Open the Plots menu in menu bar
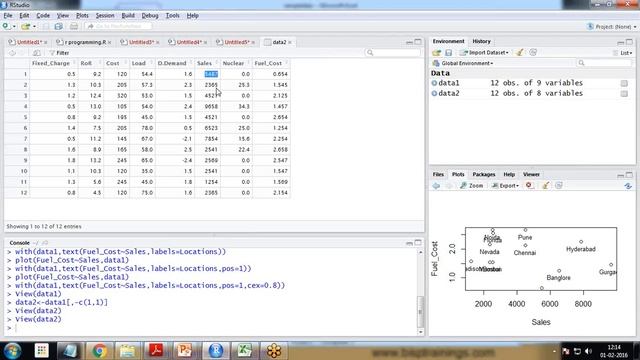Viewport: 640px width, 360px height. tap(82, 16)
